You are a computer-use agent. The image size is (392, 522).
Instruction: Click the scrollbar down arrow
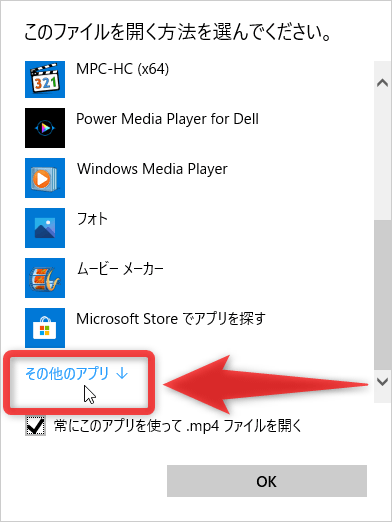pos(382,381)
